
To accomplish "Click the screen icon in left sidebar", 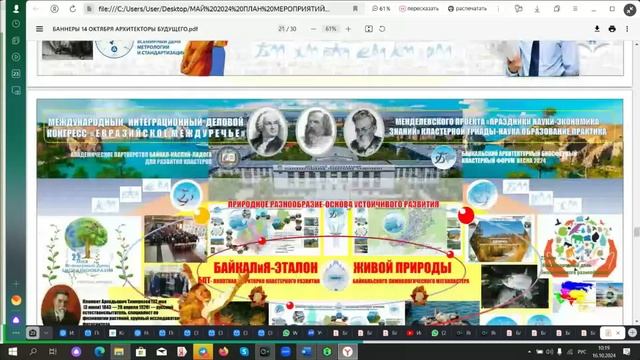I will coord(16,90).
